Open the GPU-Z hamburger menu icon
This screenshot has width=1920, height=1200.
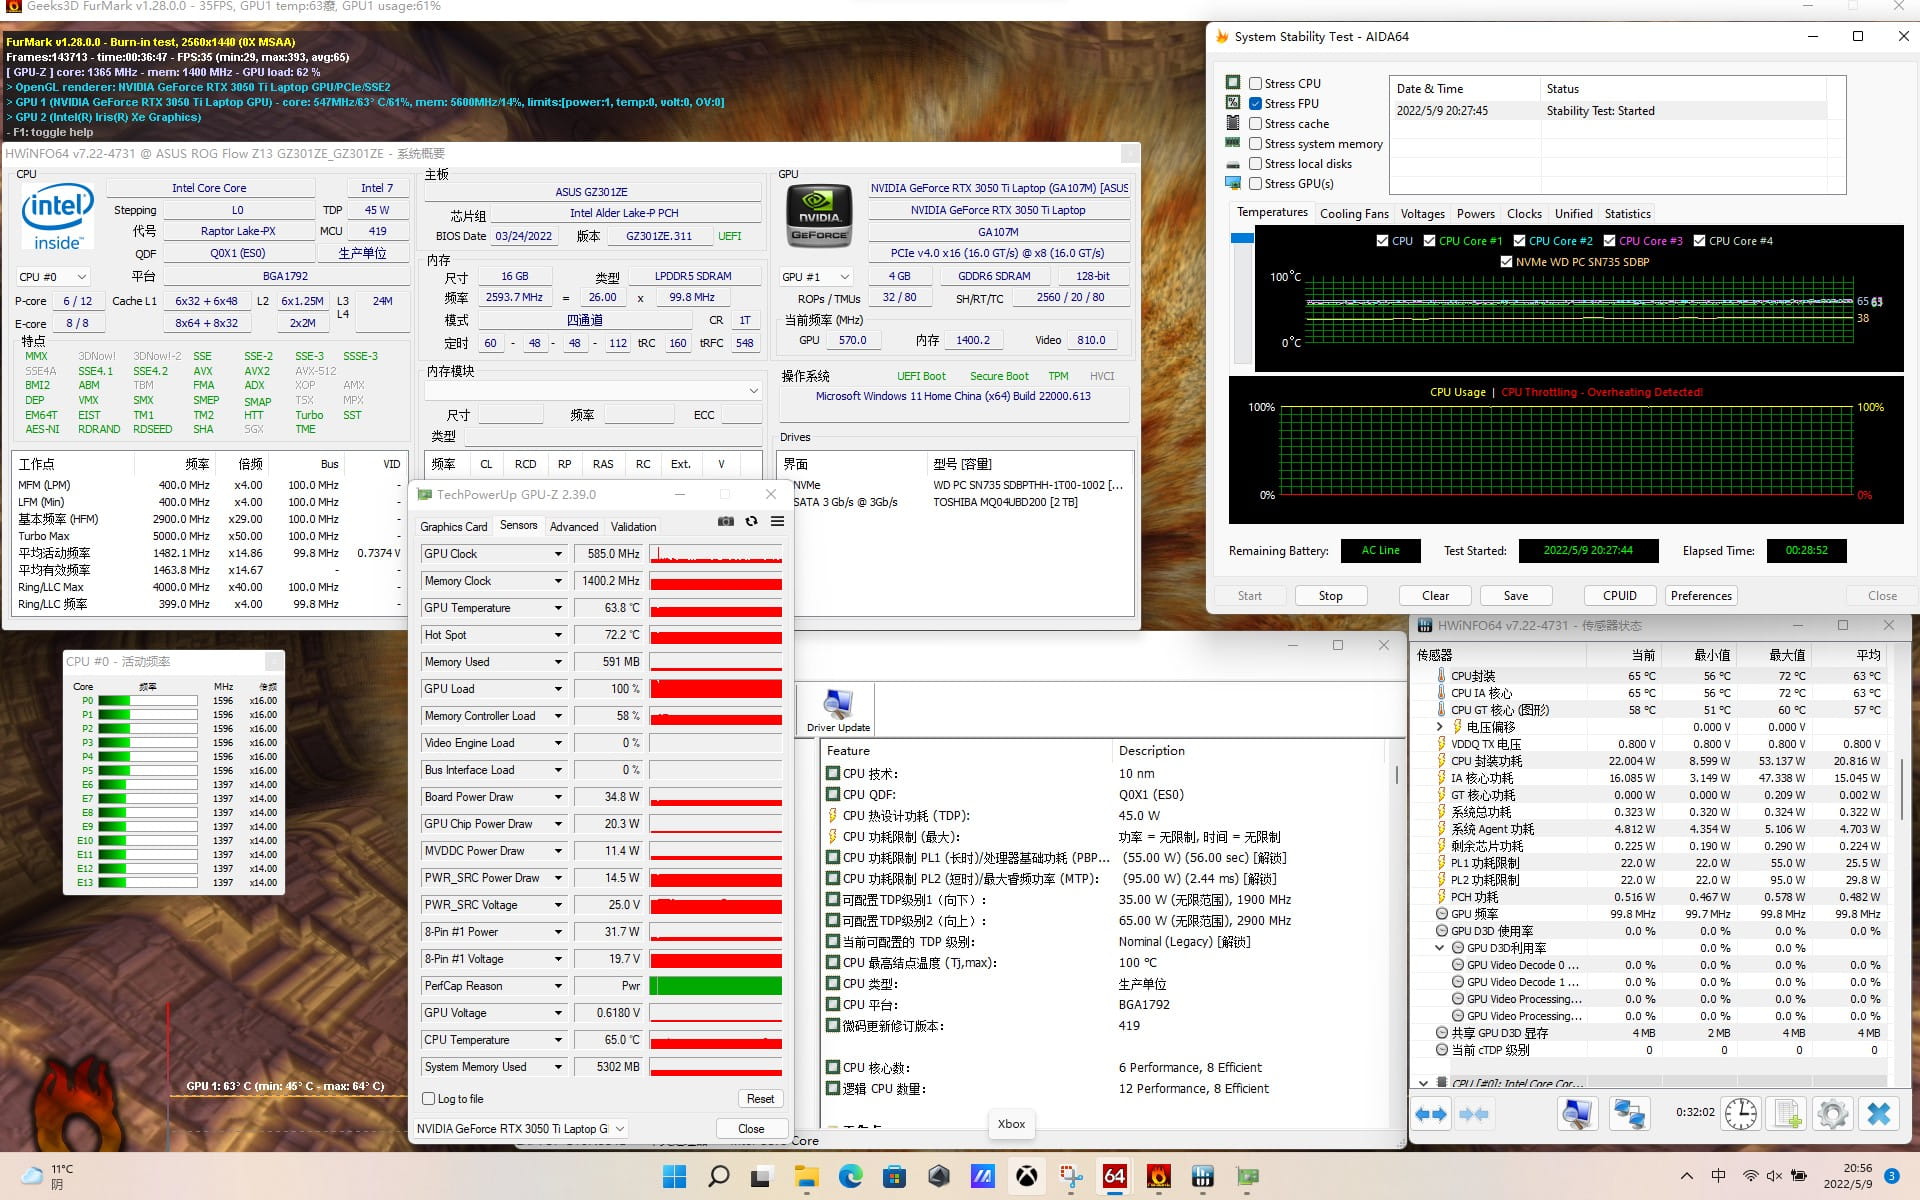pos(777,521)
